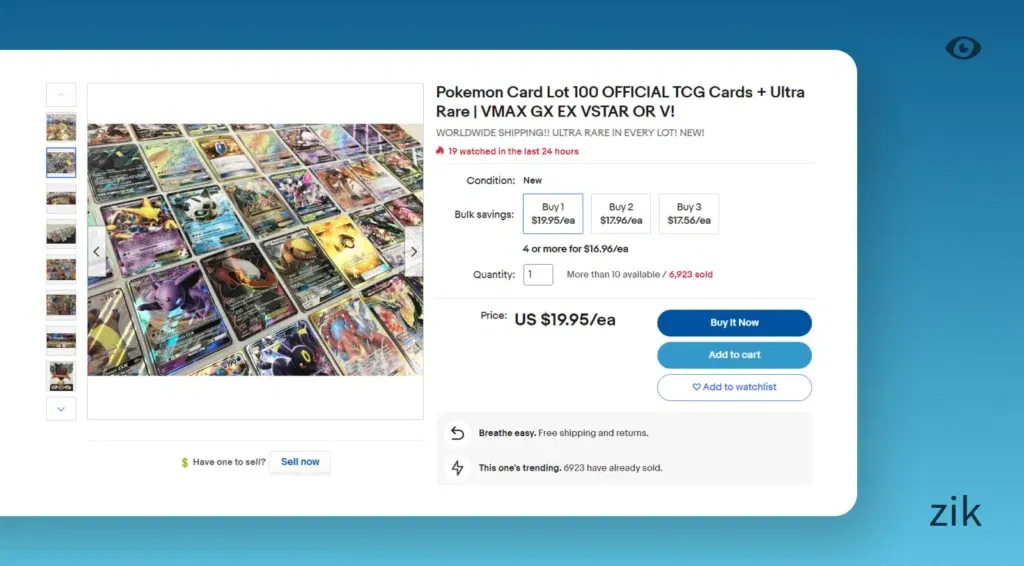Expand thumbnail list with the up chevron
This screenshot has width=1024, height=566.
pyautogui.click(x=61, y=95)
